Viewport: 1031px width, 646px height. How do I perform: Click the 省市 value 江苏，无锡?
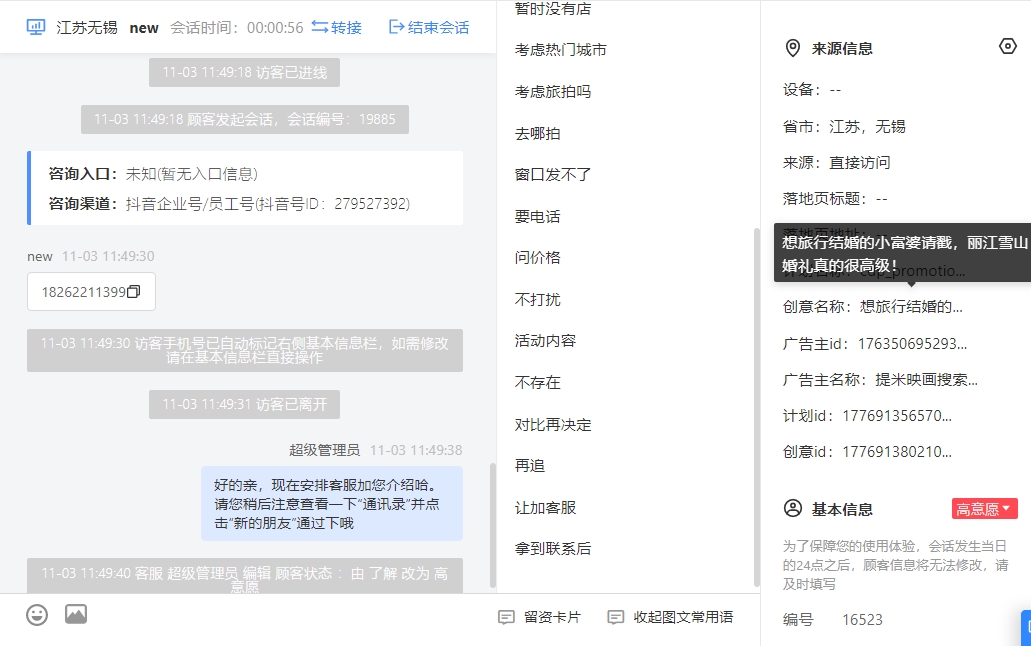(x=867, y=126)
